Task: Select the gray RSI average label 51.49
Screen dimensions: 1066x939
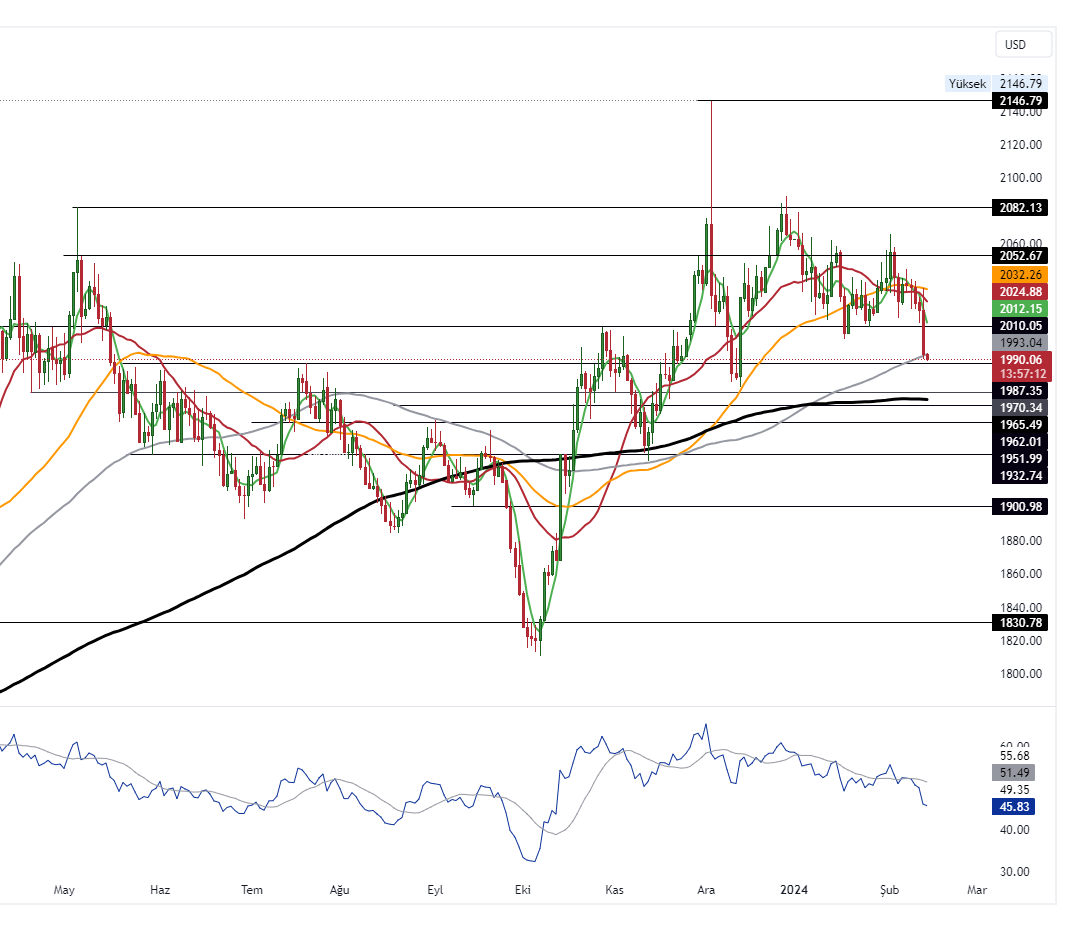Action: tap(1020, 773)
